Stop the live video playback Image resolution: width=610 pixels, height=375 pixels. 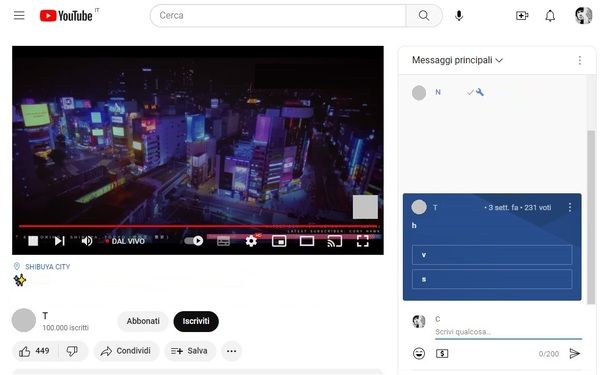point(33,241)
